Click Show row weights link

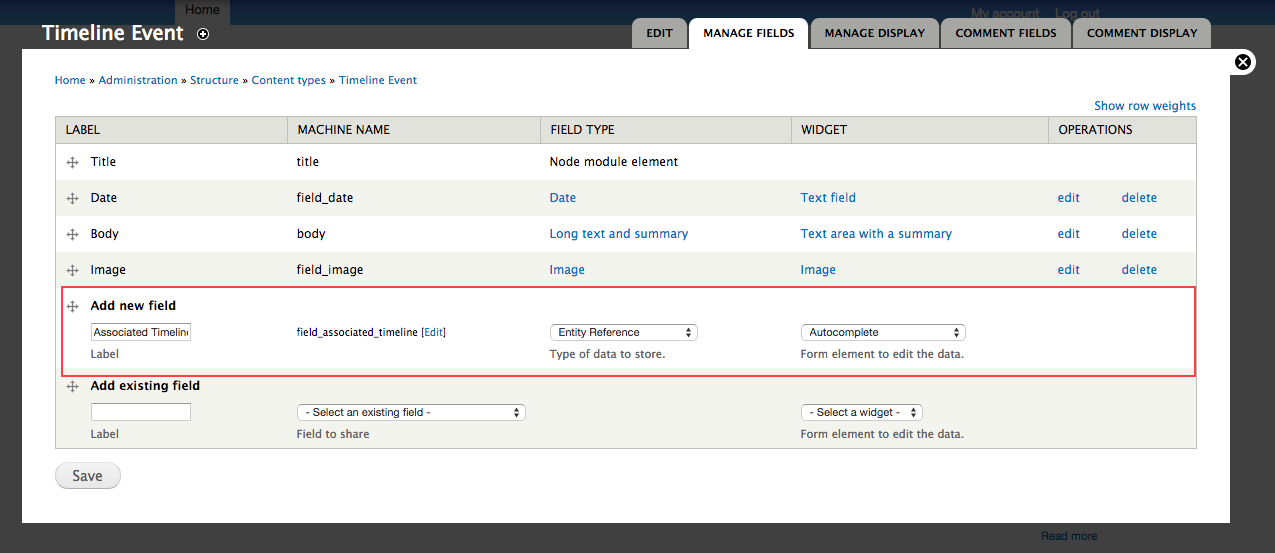pos(1145,106)
